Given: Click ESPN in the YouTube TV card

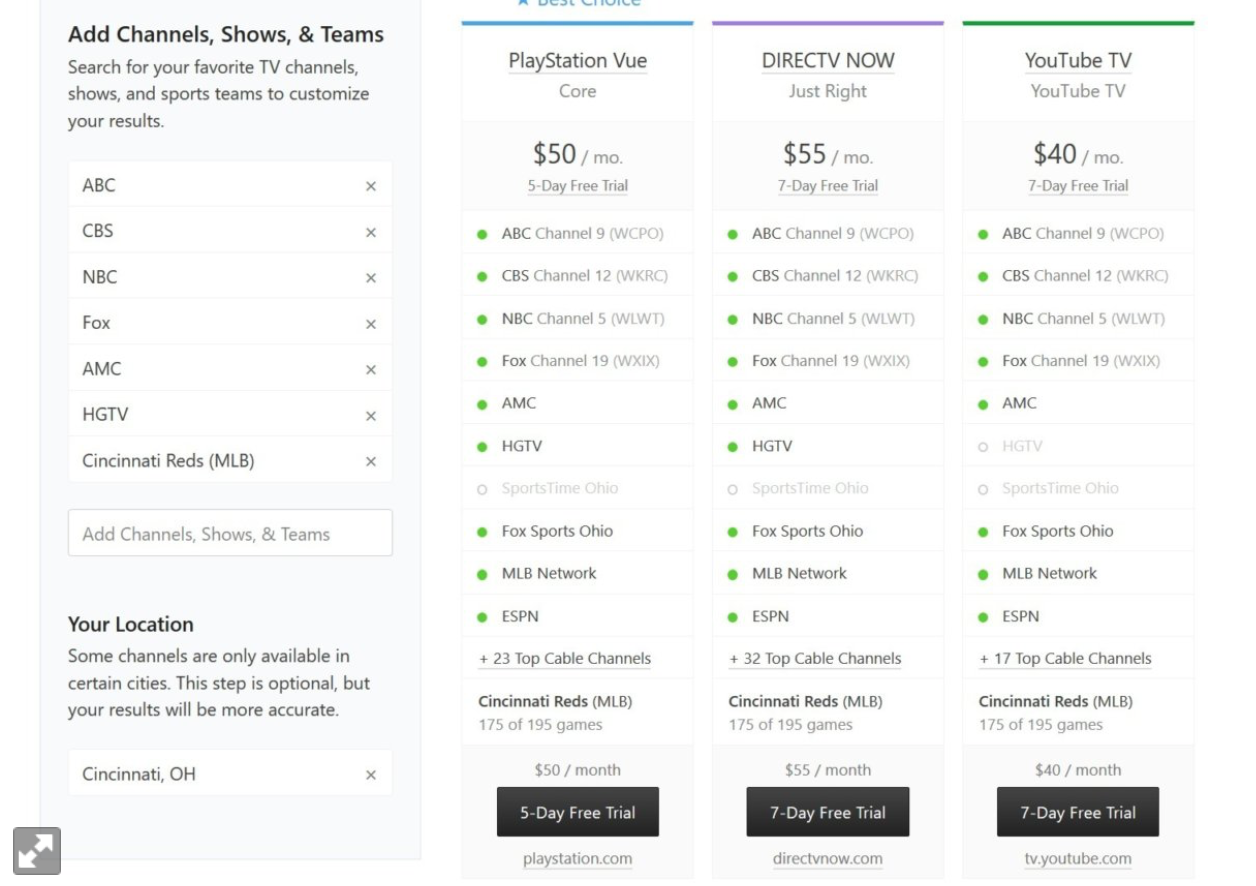Looking at the screenshot, I should coord(1020,616).
